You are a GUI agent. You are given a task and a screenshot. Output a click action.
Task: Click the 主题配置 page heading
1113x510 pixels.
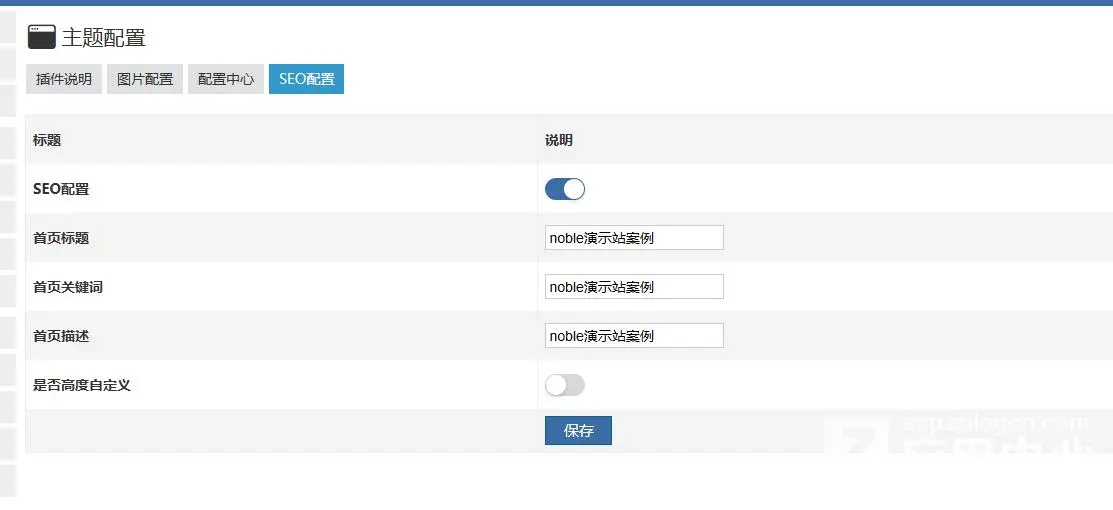pos(104,38)
